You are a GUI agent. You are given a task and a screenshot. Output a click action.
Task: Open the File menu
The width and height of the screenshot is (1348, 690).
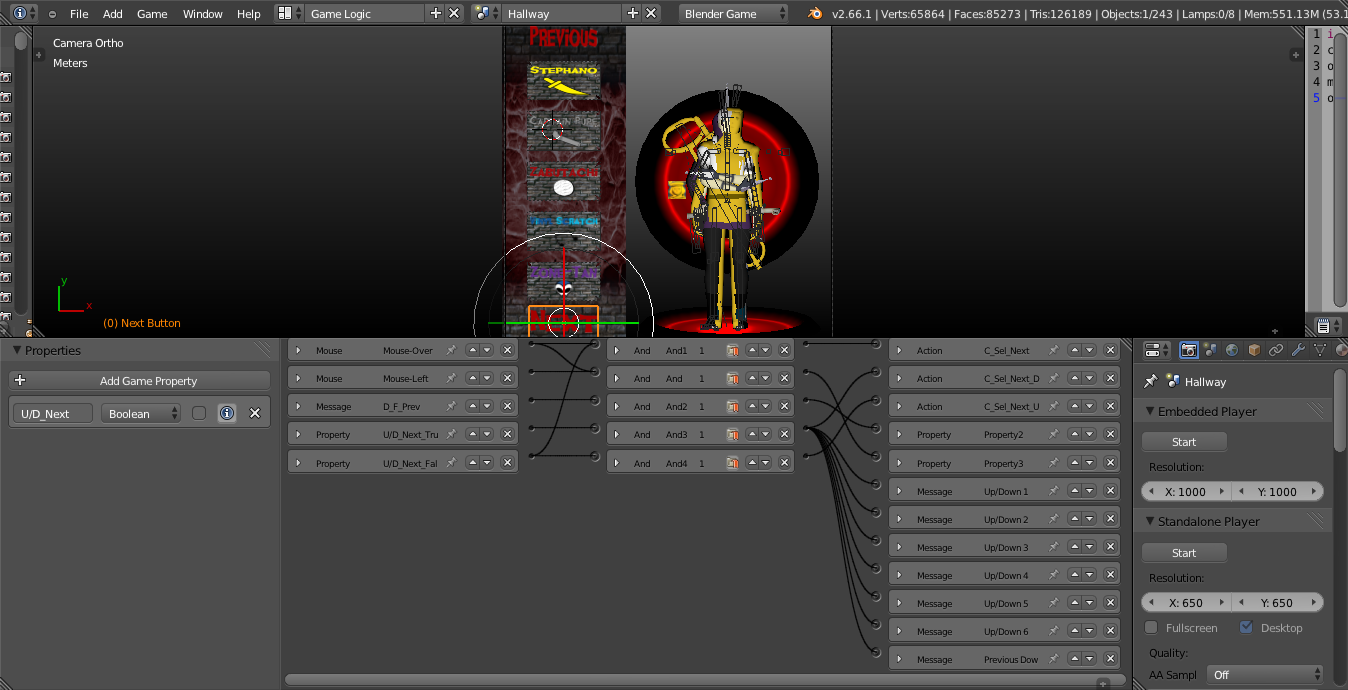point(79,14)
